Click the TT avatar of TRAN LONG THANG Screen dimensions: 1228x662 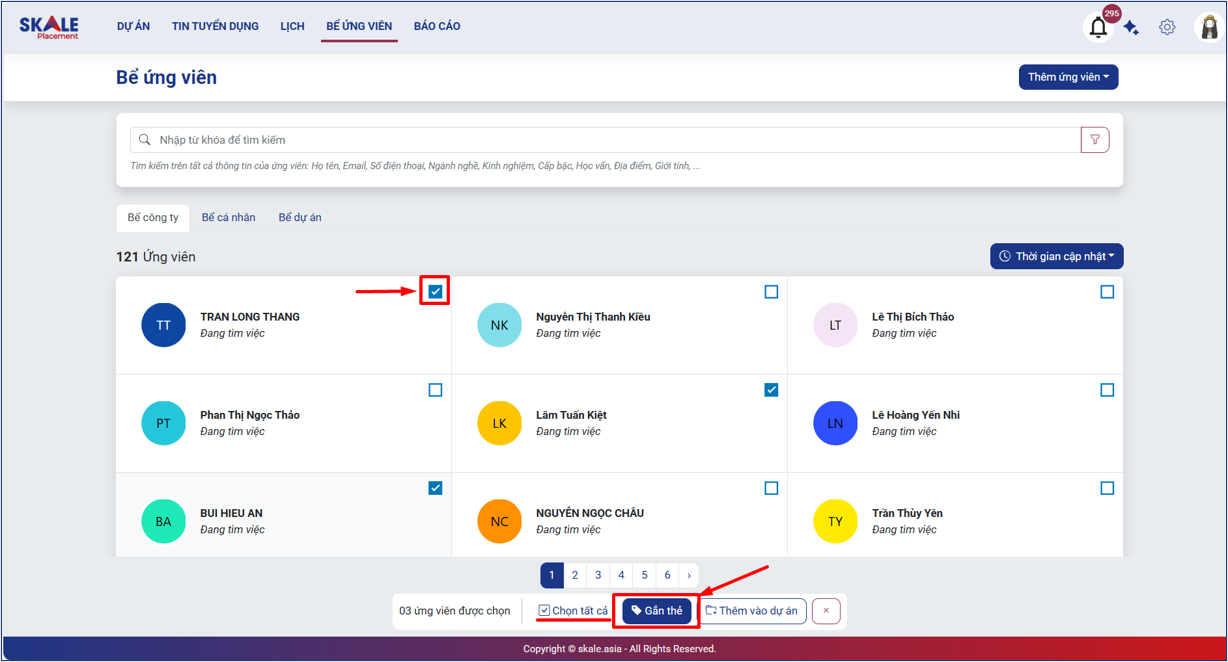[x=163, y=325]
